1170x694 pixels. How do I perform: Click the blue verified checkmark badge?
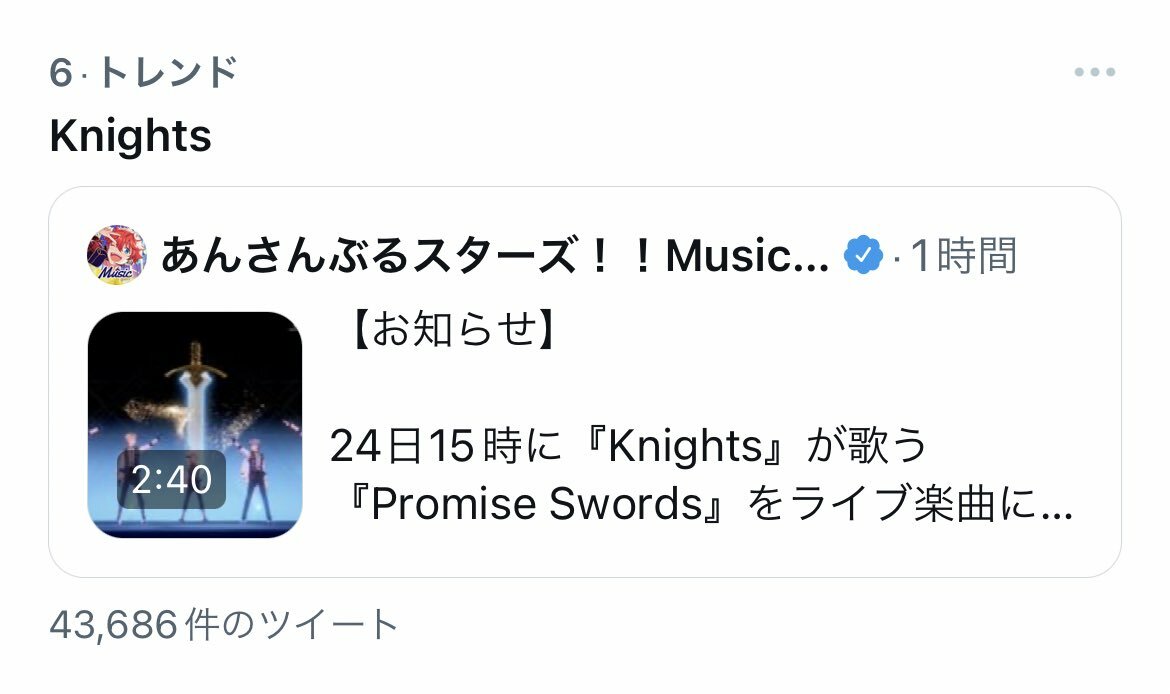click(x=863, y=255)
